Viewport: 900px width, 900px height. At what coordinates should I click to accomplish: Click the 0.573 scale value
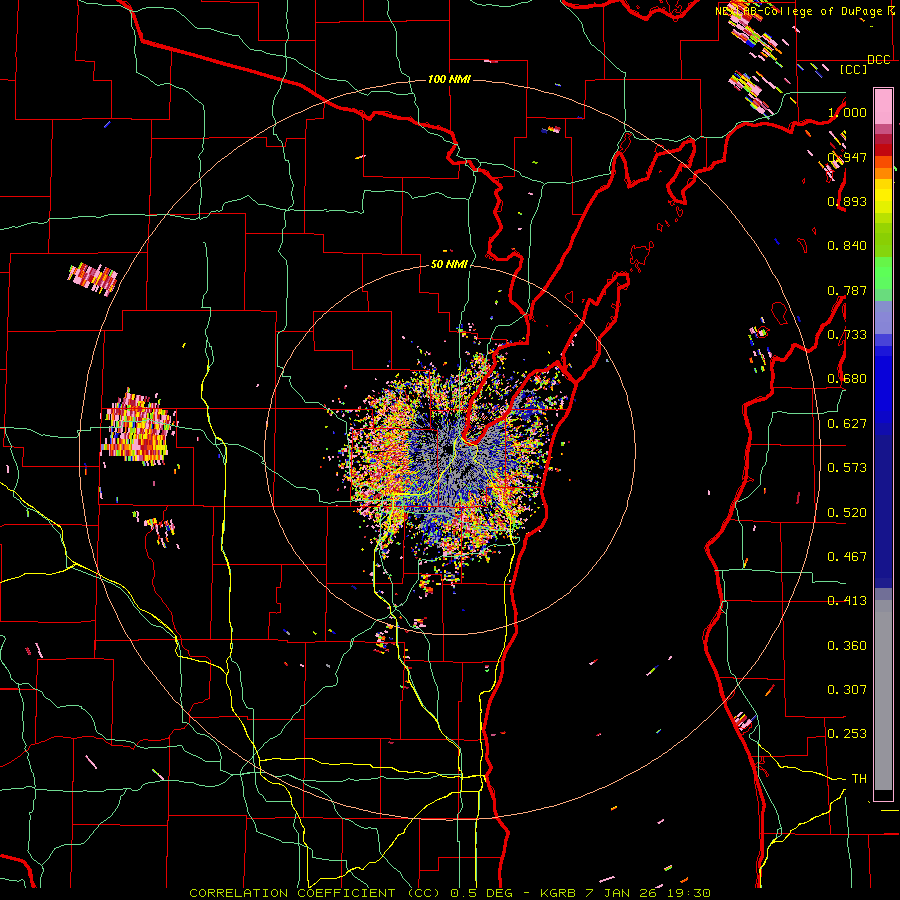pyautogui.click(x=847, y=468)
